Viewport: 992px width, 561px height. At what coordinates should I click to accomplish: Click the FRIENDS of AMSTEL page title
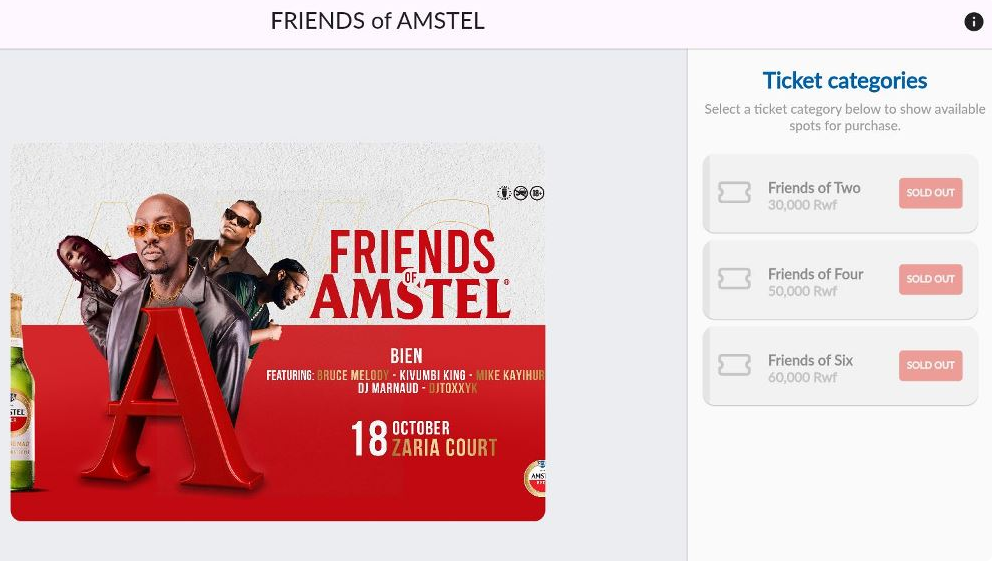click(x=377, y=21)
